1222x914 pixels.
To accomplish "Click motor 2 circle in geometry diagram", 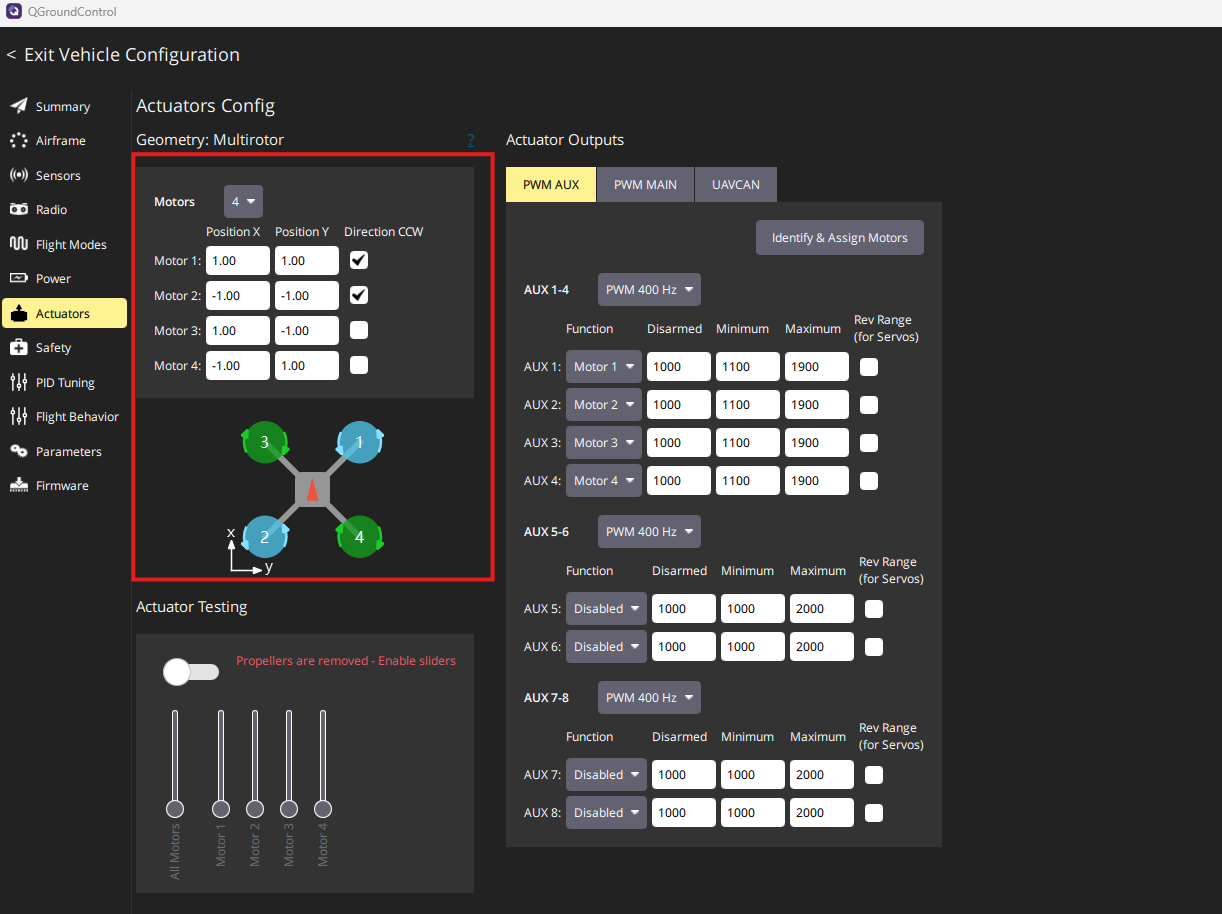I will click(x=265, y=537).
